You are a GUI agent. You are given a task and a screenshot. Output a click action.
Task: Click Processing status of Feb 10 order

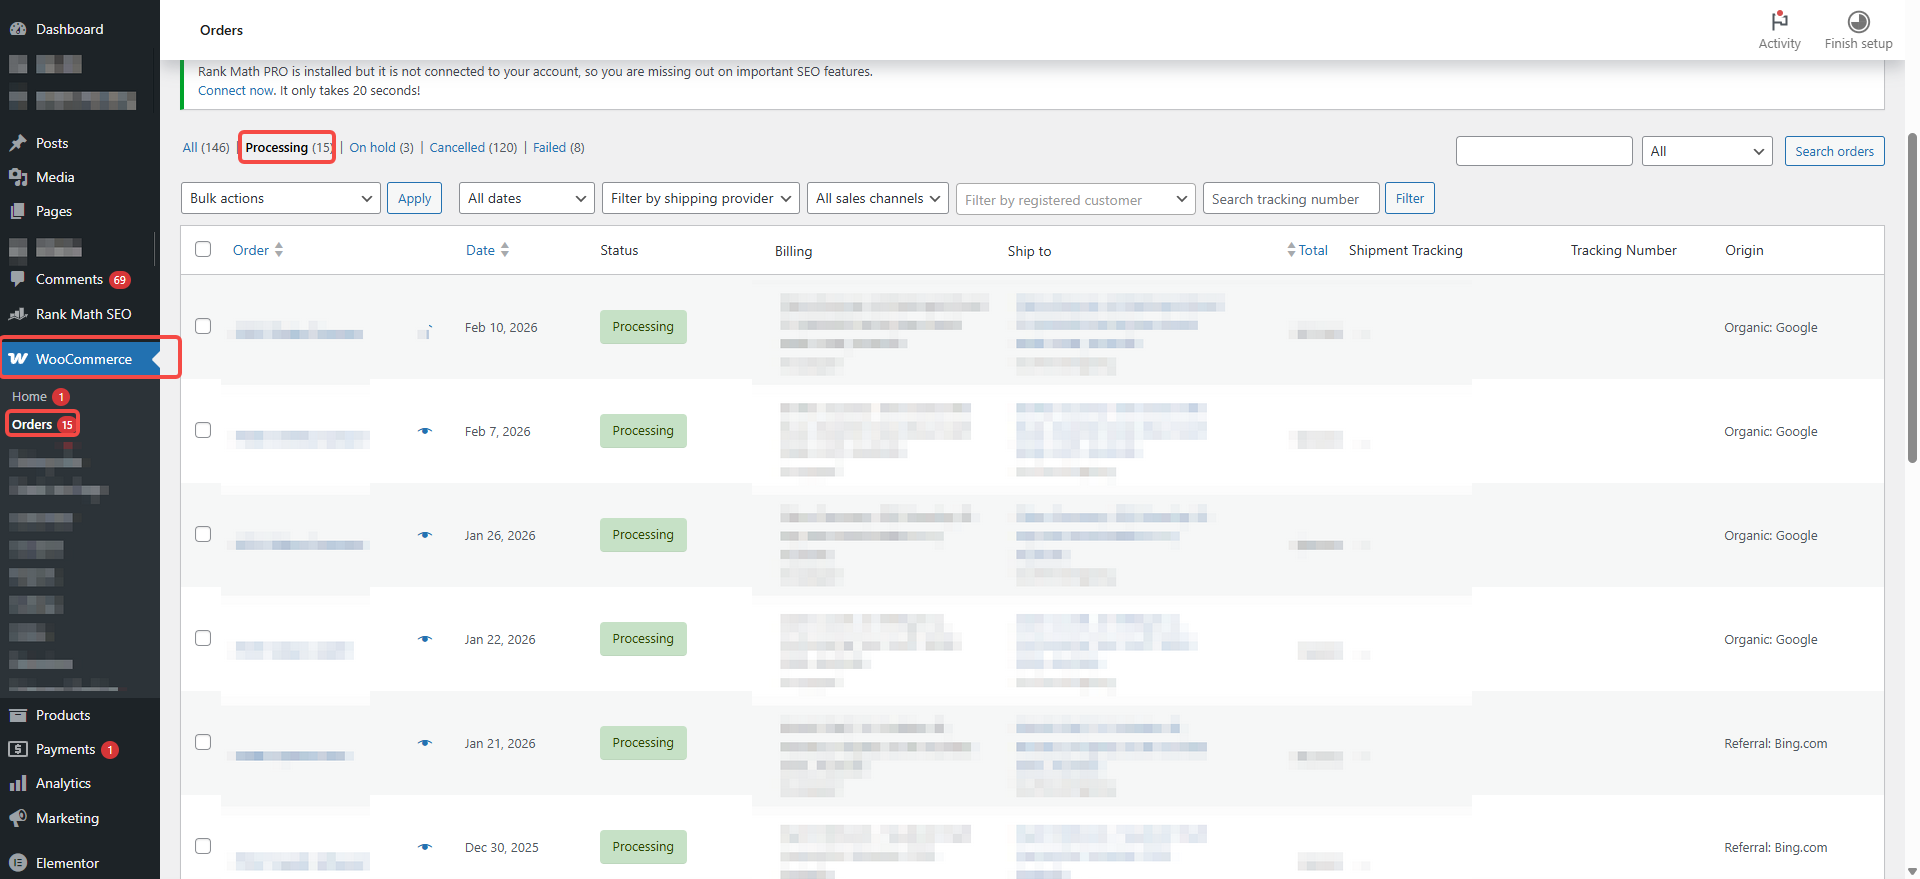643,327
